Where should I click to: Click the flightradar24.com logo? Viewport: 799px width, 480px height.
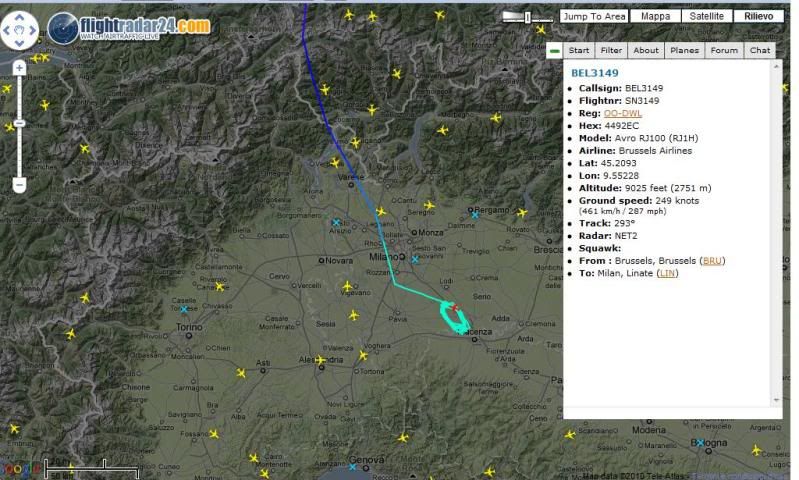tap(129, 28)
